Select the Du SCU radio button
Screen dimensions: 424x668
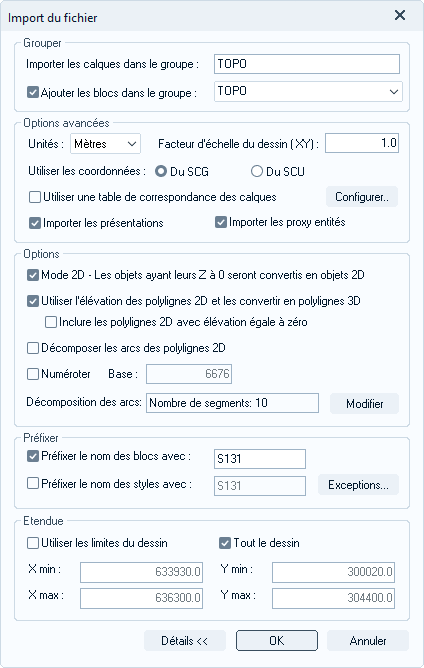(x=257, y=171)
